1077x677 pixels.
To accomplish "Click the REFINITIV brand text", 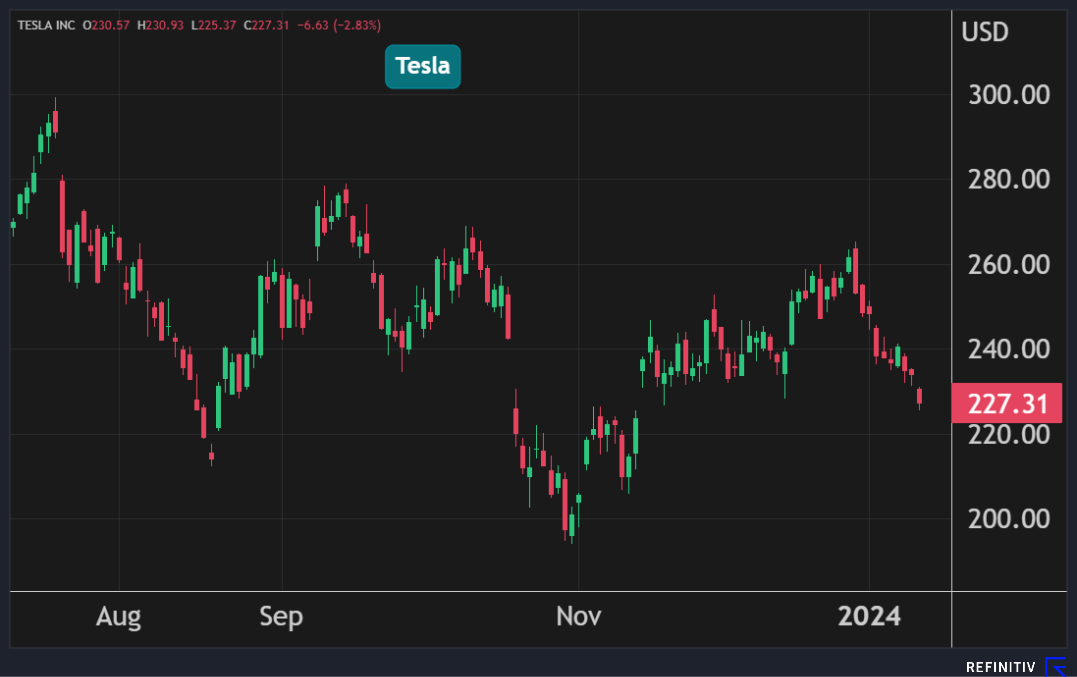I will click(x=1002, y=667).
